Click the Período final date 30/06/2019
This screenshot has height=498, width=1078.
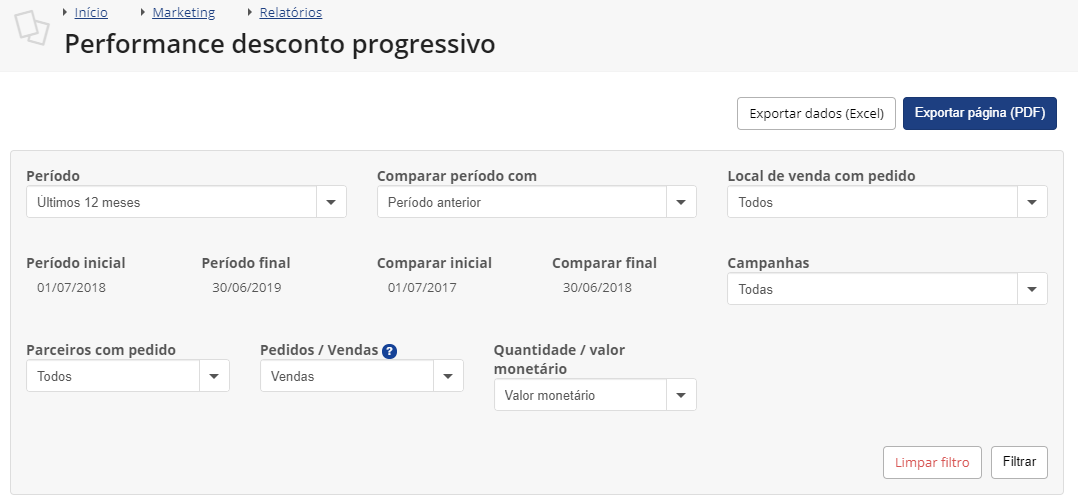pos(247,288)
